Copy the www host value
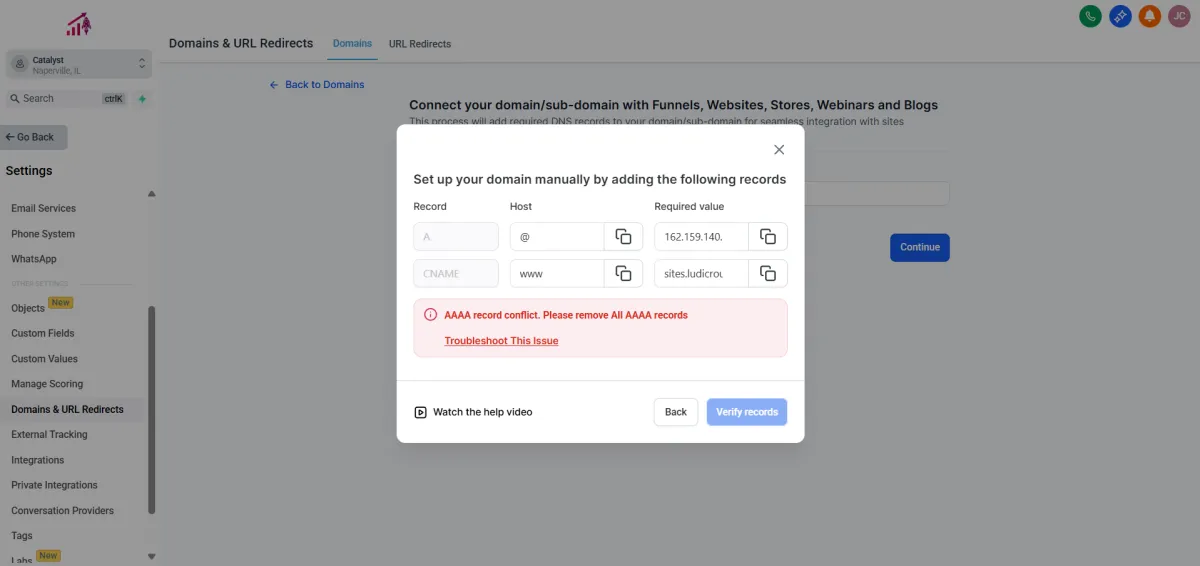Viewport: 1200px width, 566px height. pyautogui.click(x=623, y=273)
